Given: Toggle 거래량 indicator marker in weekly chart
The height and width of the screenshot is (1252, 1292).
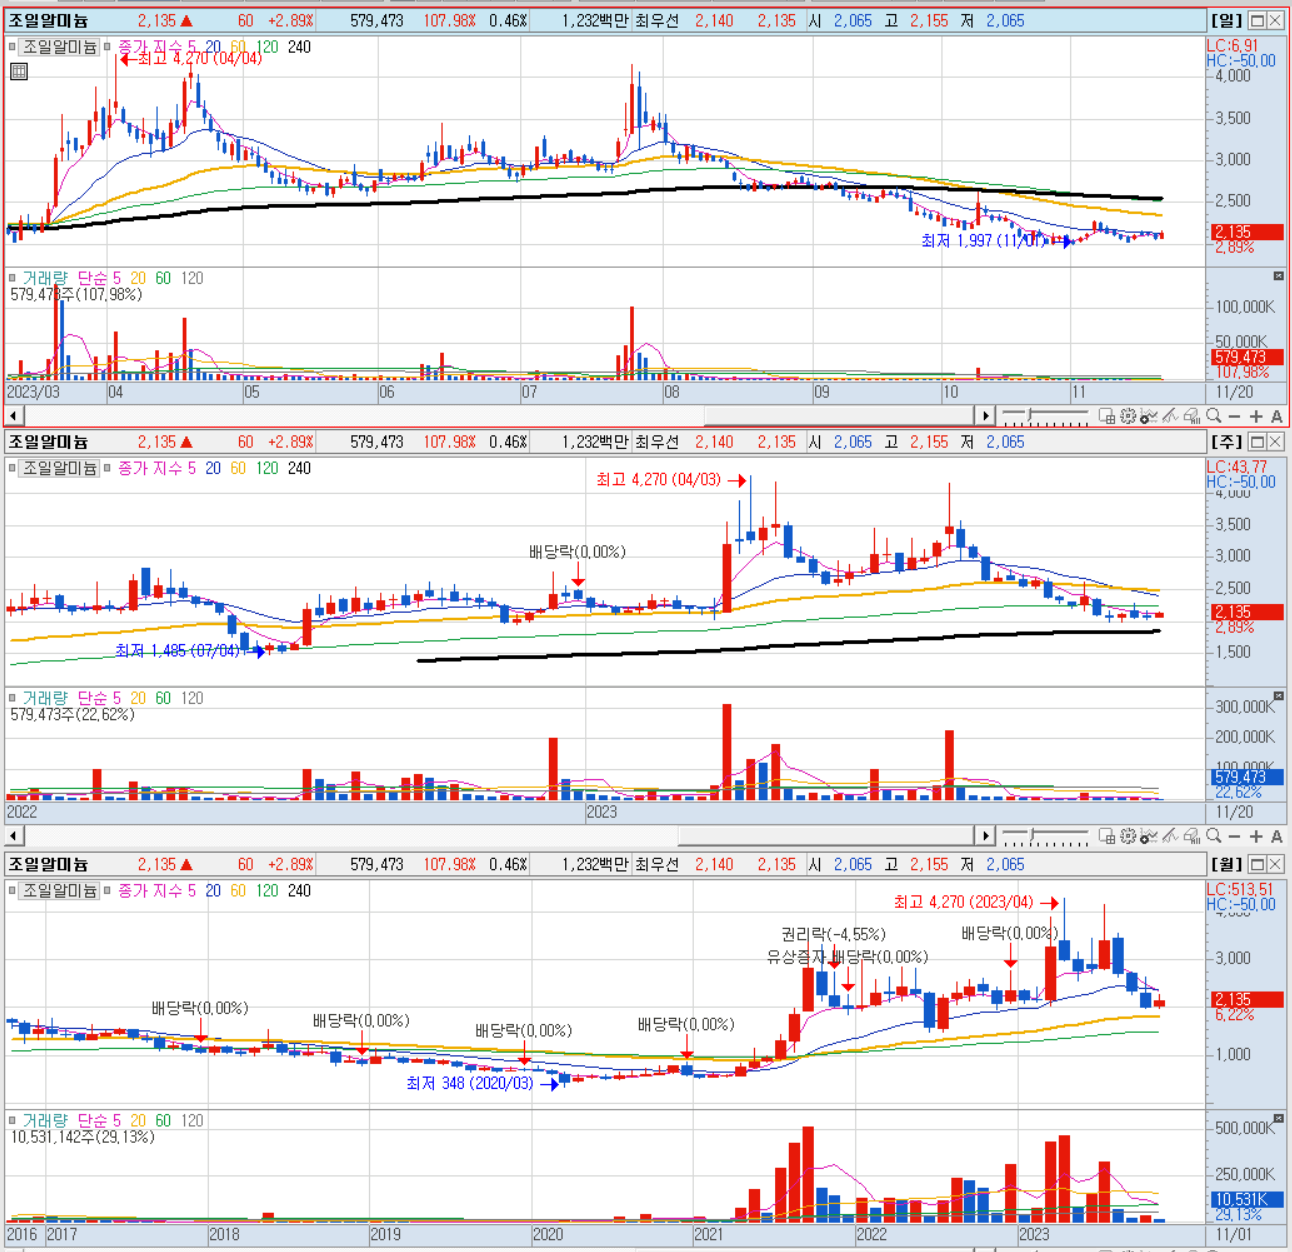Looking at the screenshot, I should [12, 698].
